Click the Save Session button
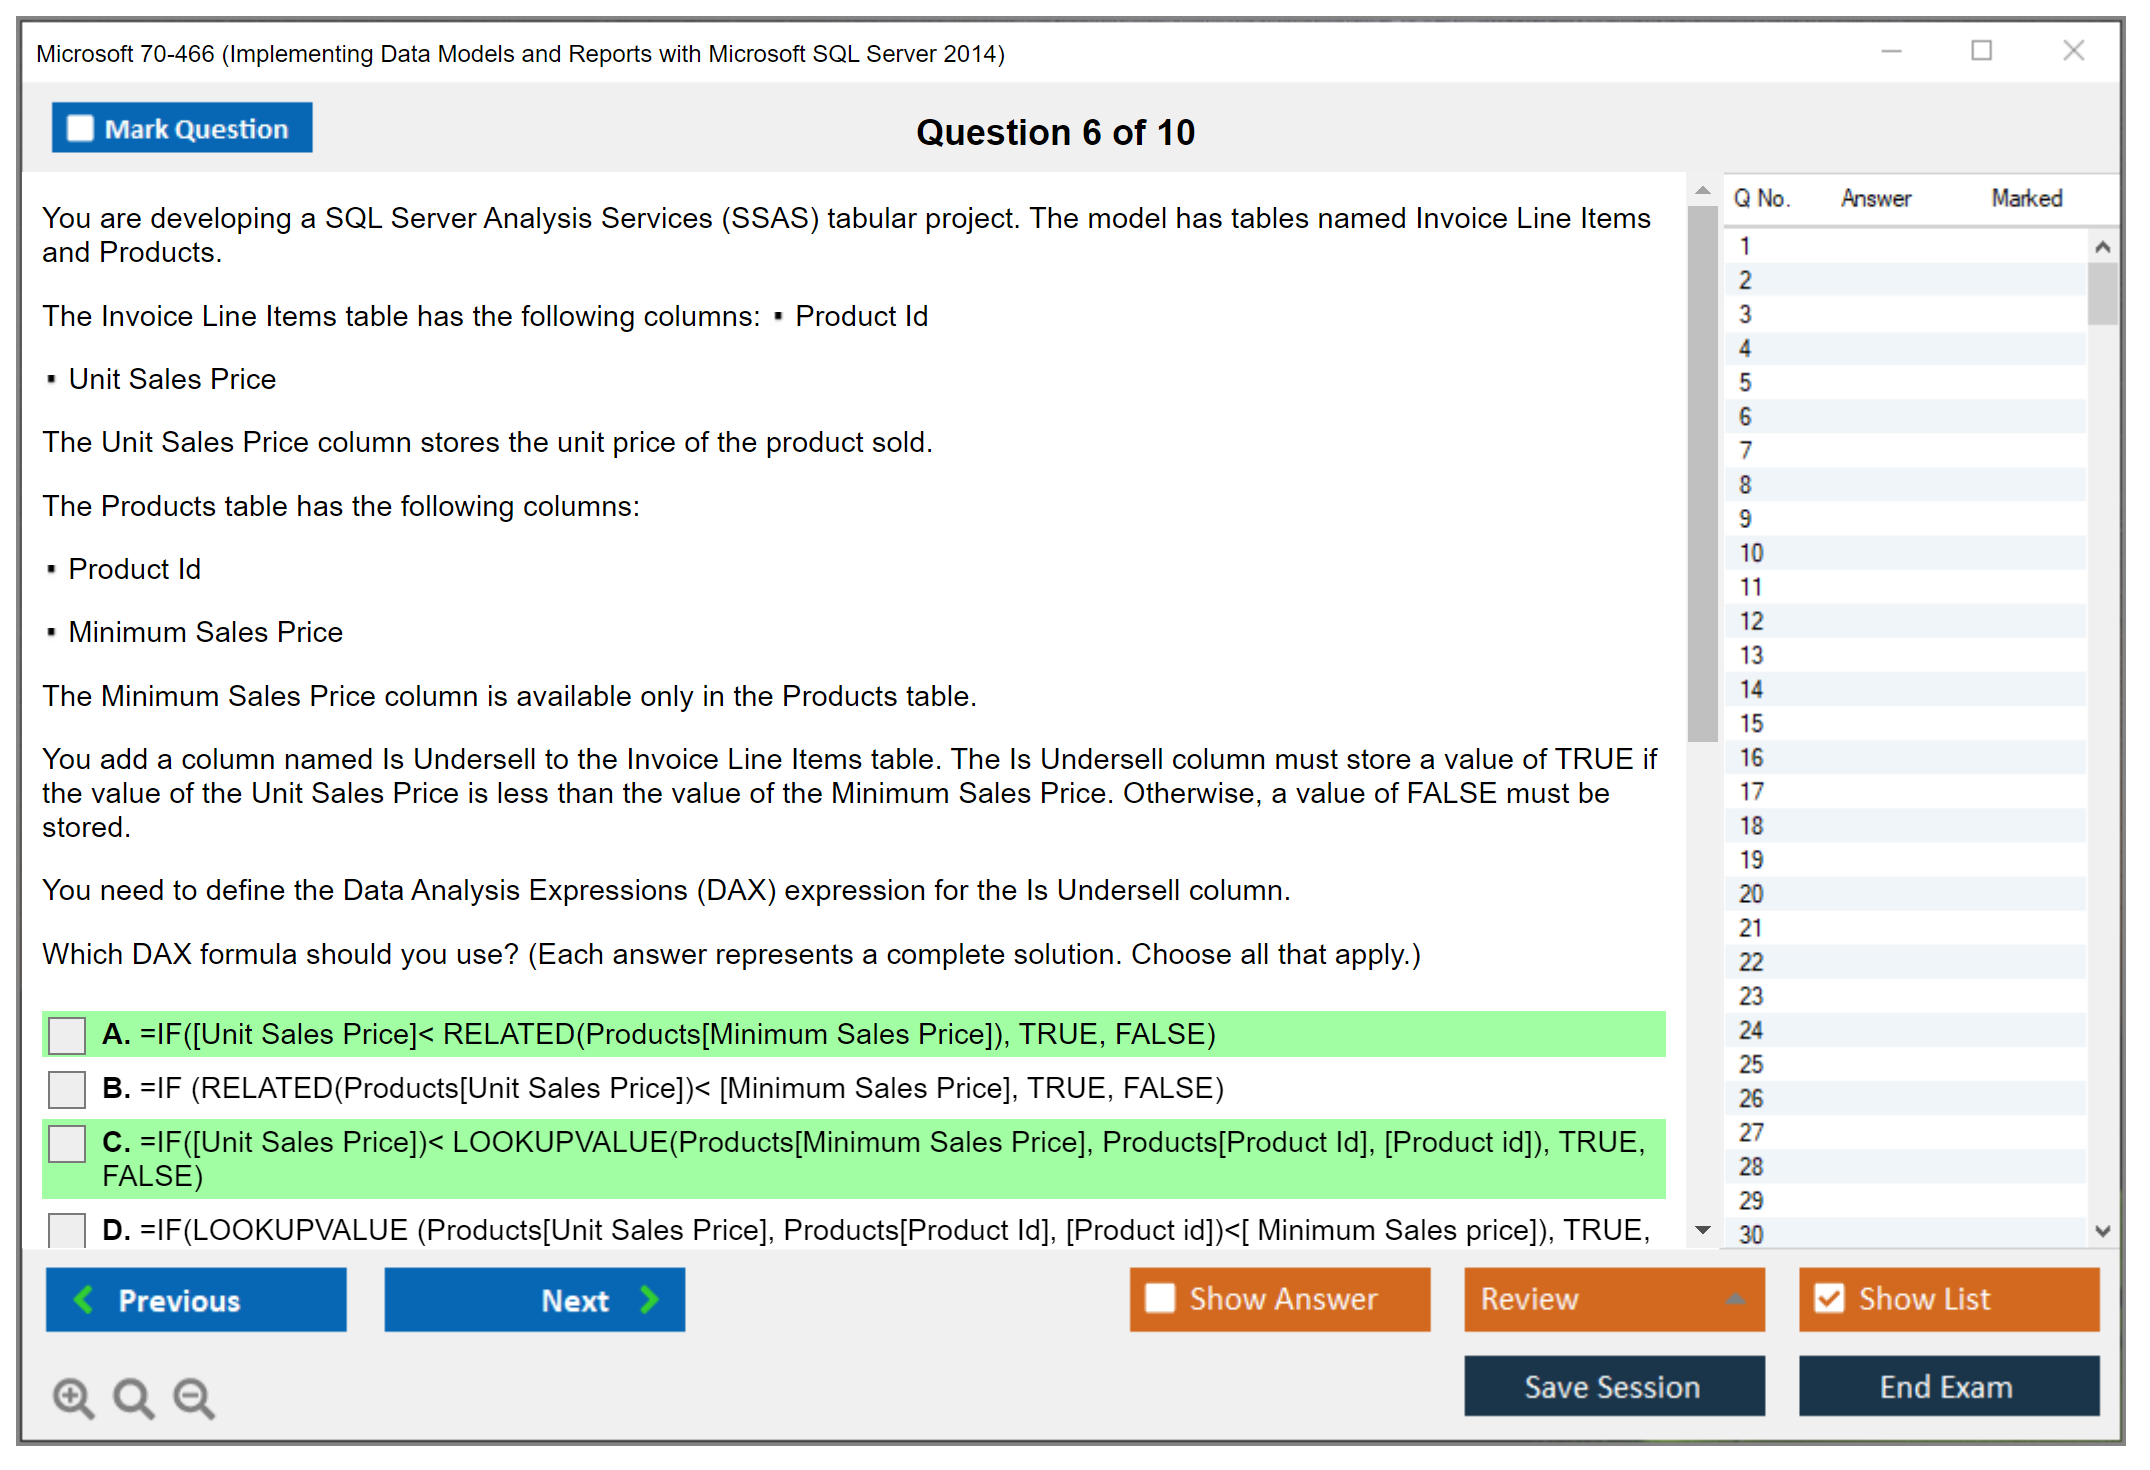 tap(1613, 1387)
